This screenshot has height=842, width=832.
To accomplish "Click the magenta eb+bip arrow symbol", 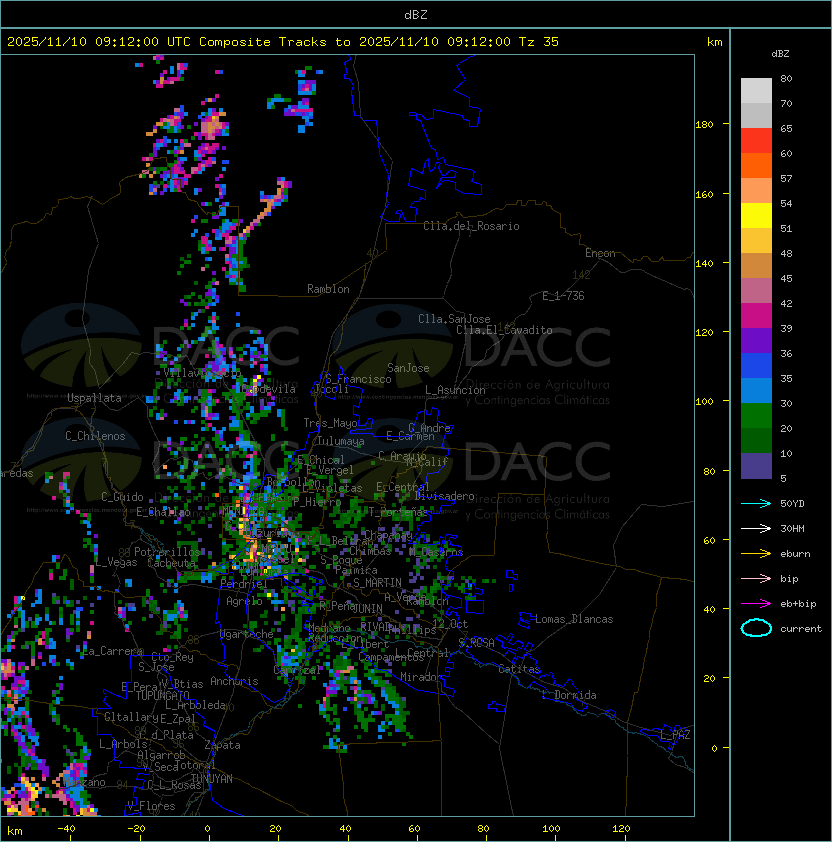I will tap(756, 604).
